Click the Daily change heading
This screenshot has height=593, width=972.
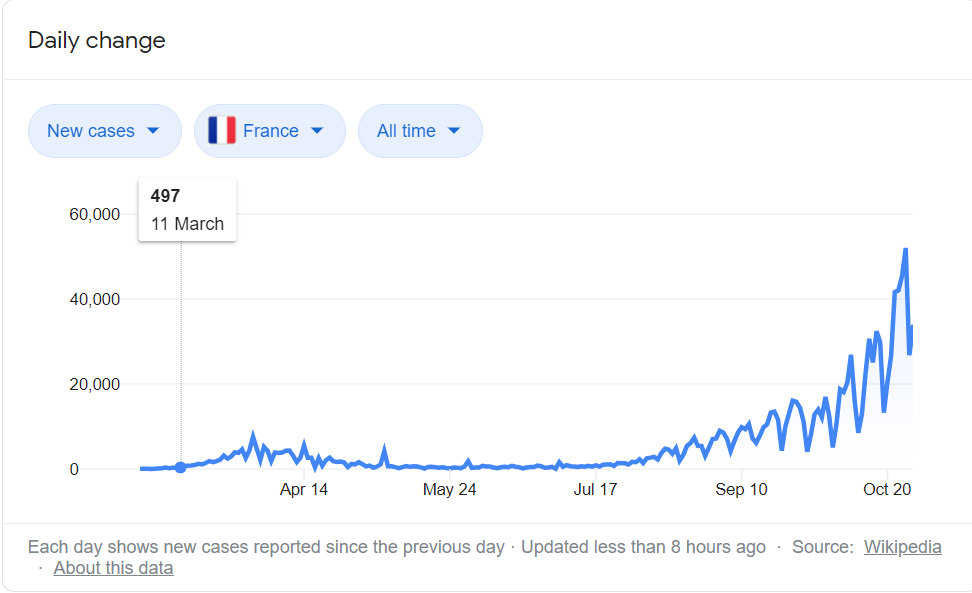(x=97, y=40)
